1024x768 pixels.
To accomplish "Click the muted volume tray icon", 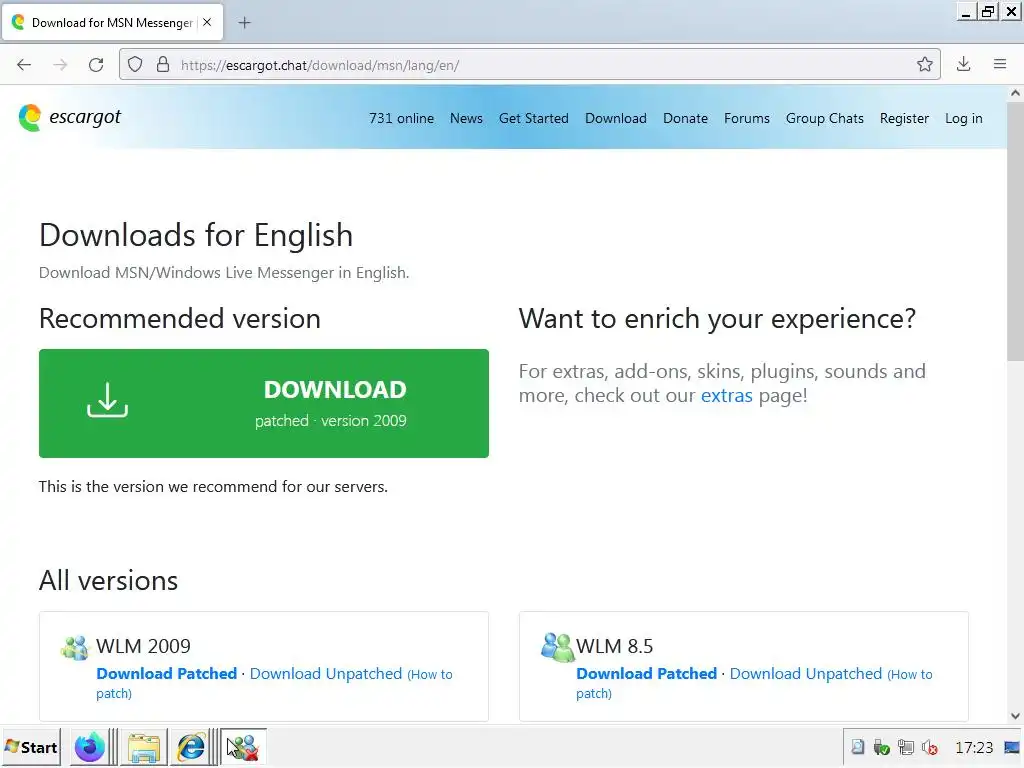I will 930,747.
